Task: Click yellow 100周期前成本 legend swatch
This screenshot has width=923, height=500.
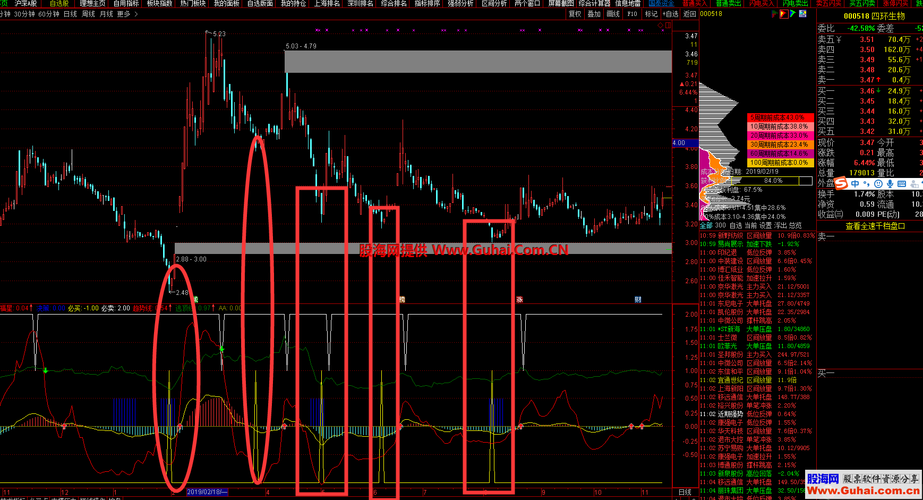Action: pos(781,163)
